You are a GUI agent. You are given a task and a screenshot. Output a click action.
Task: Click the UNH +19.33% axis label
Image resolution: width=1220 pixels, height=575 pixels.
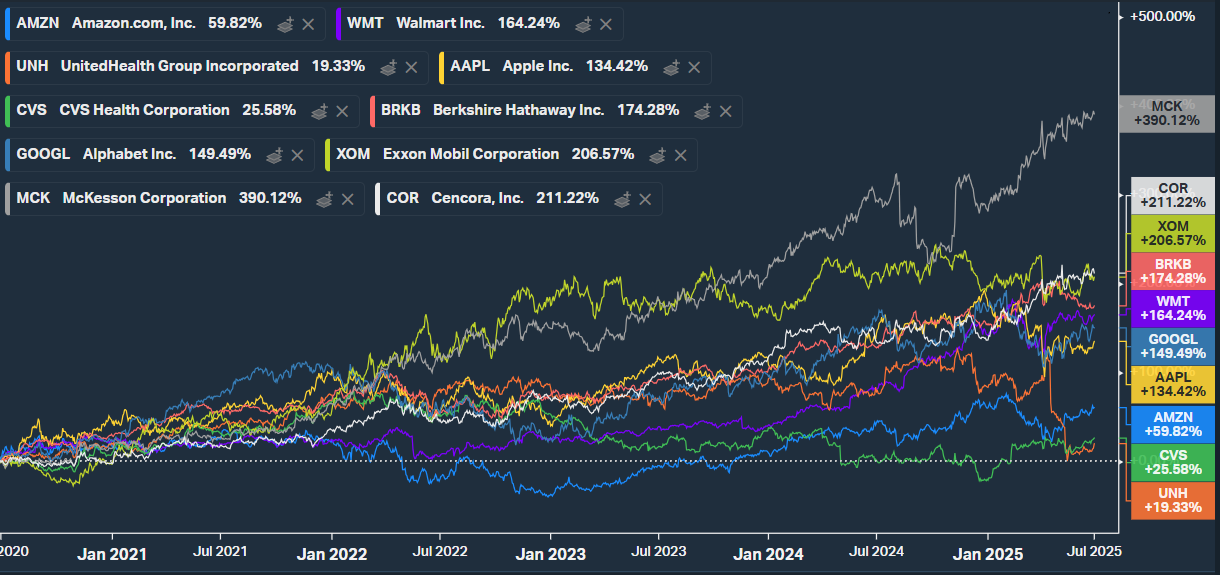point(1172,500)
